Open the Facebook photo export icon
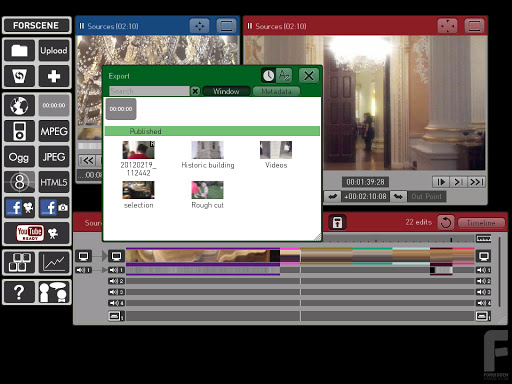The image size is (512, 384). tap(54, 208)
